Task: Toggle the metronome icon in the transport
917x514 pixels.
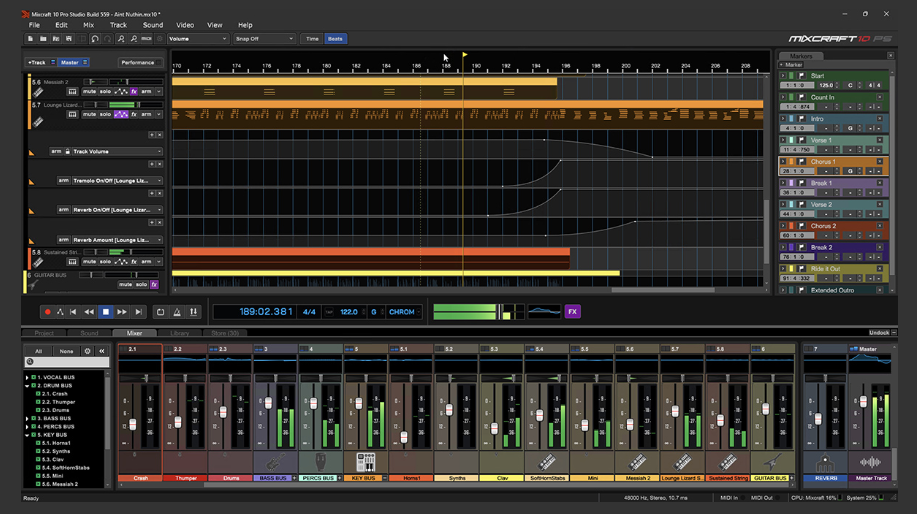Action: [177, 312]
